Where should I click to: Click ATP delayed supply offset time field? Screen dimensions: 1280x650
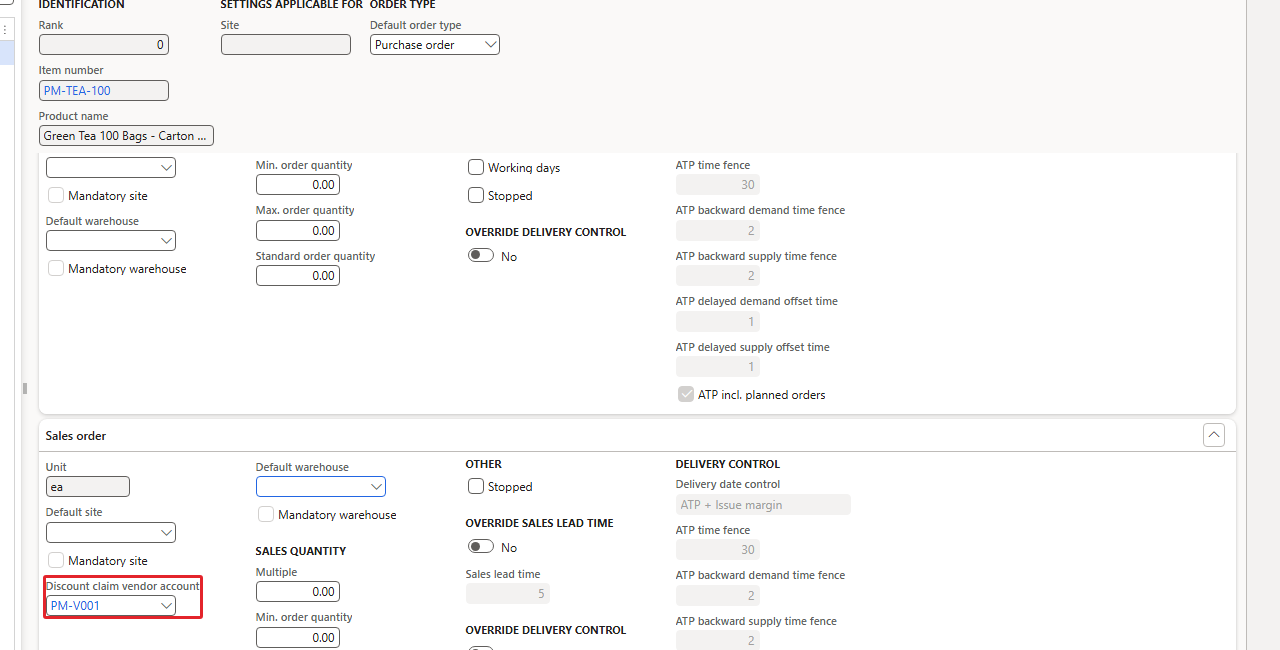pyautogui.click(x=718, y=367)
